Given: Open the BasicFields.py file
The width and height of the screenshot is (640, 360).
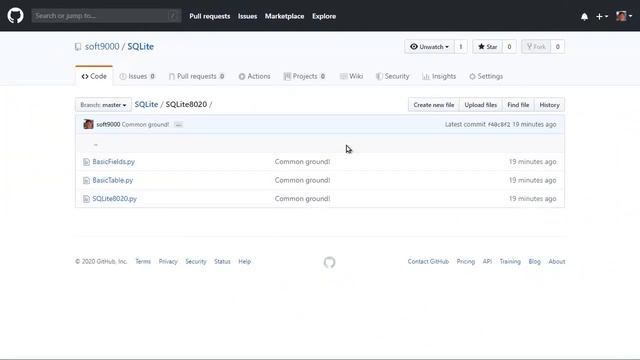Looking at the screenshot, I should pos(113,162).
